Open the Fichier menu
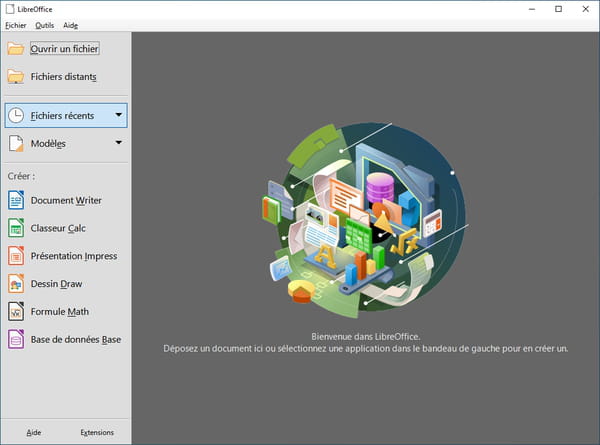 click(16, 25)
